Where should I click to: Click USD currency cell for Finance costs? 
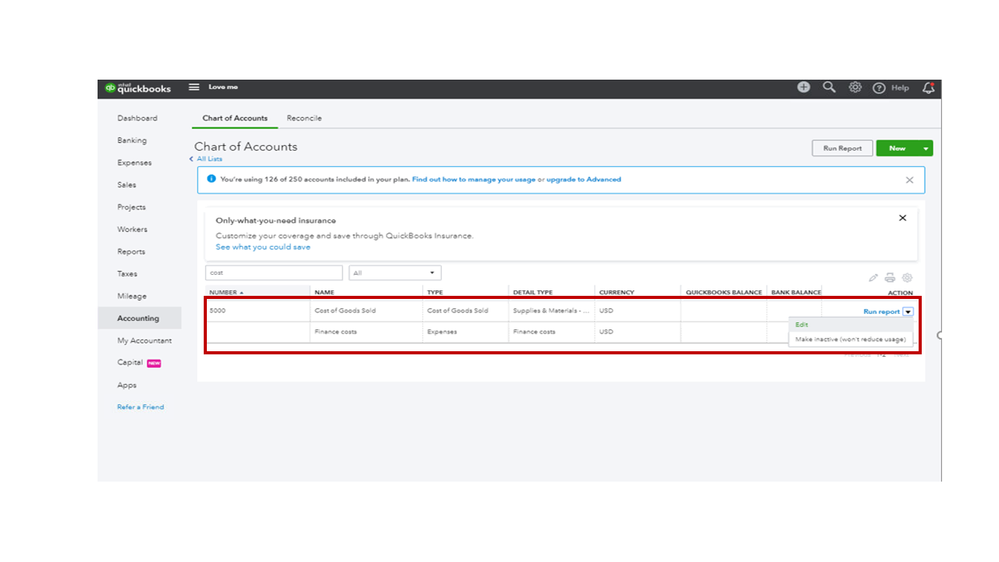[606, 332]
